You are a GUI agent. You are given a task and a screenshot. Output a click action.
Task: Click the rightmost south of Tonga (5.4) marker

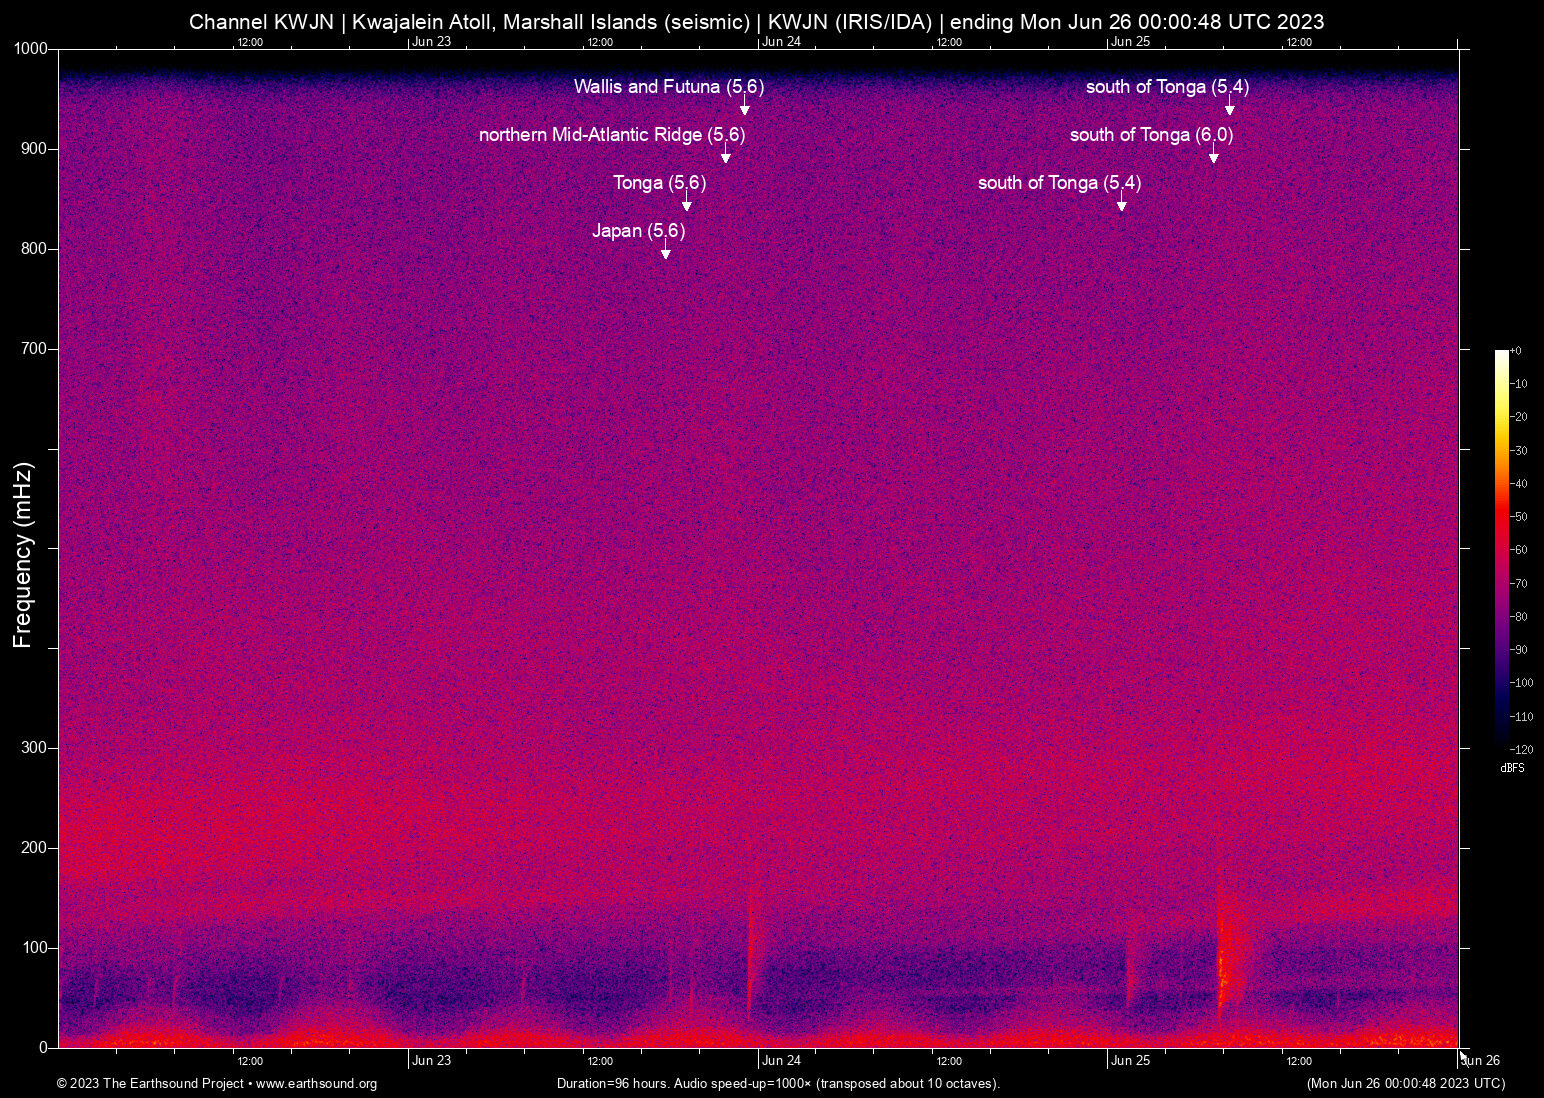click(x=1167, y=87)
